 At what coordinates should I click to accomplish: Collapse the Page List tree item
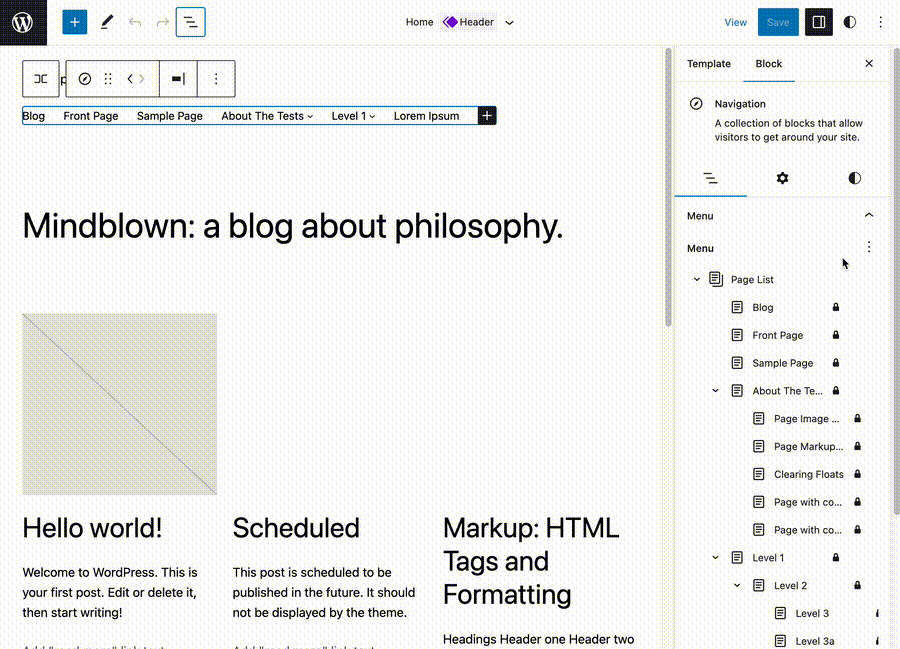tap(697, 280)
